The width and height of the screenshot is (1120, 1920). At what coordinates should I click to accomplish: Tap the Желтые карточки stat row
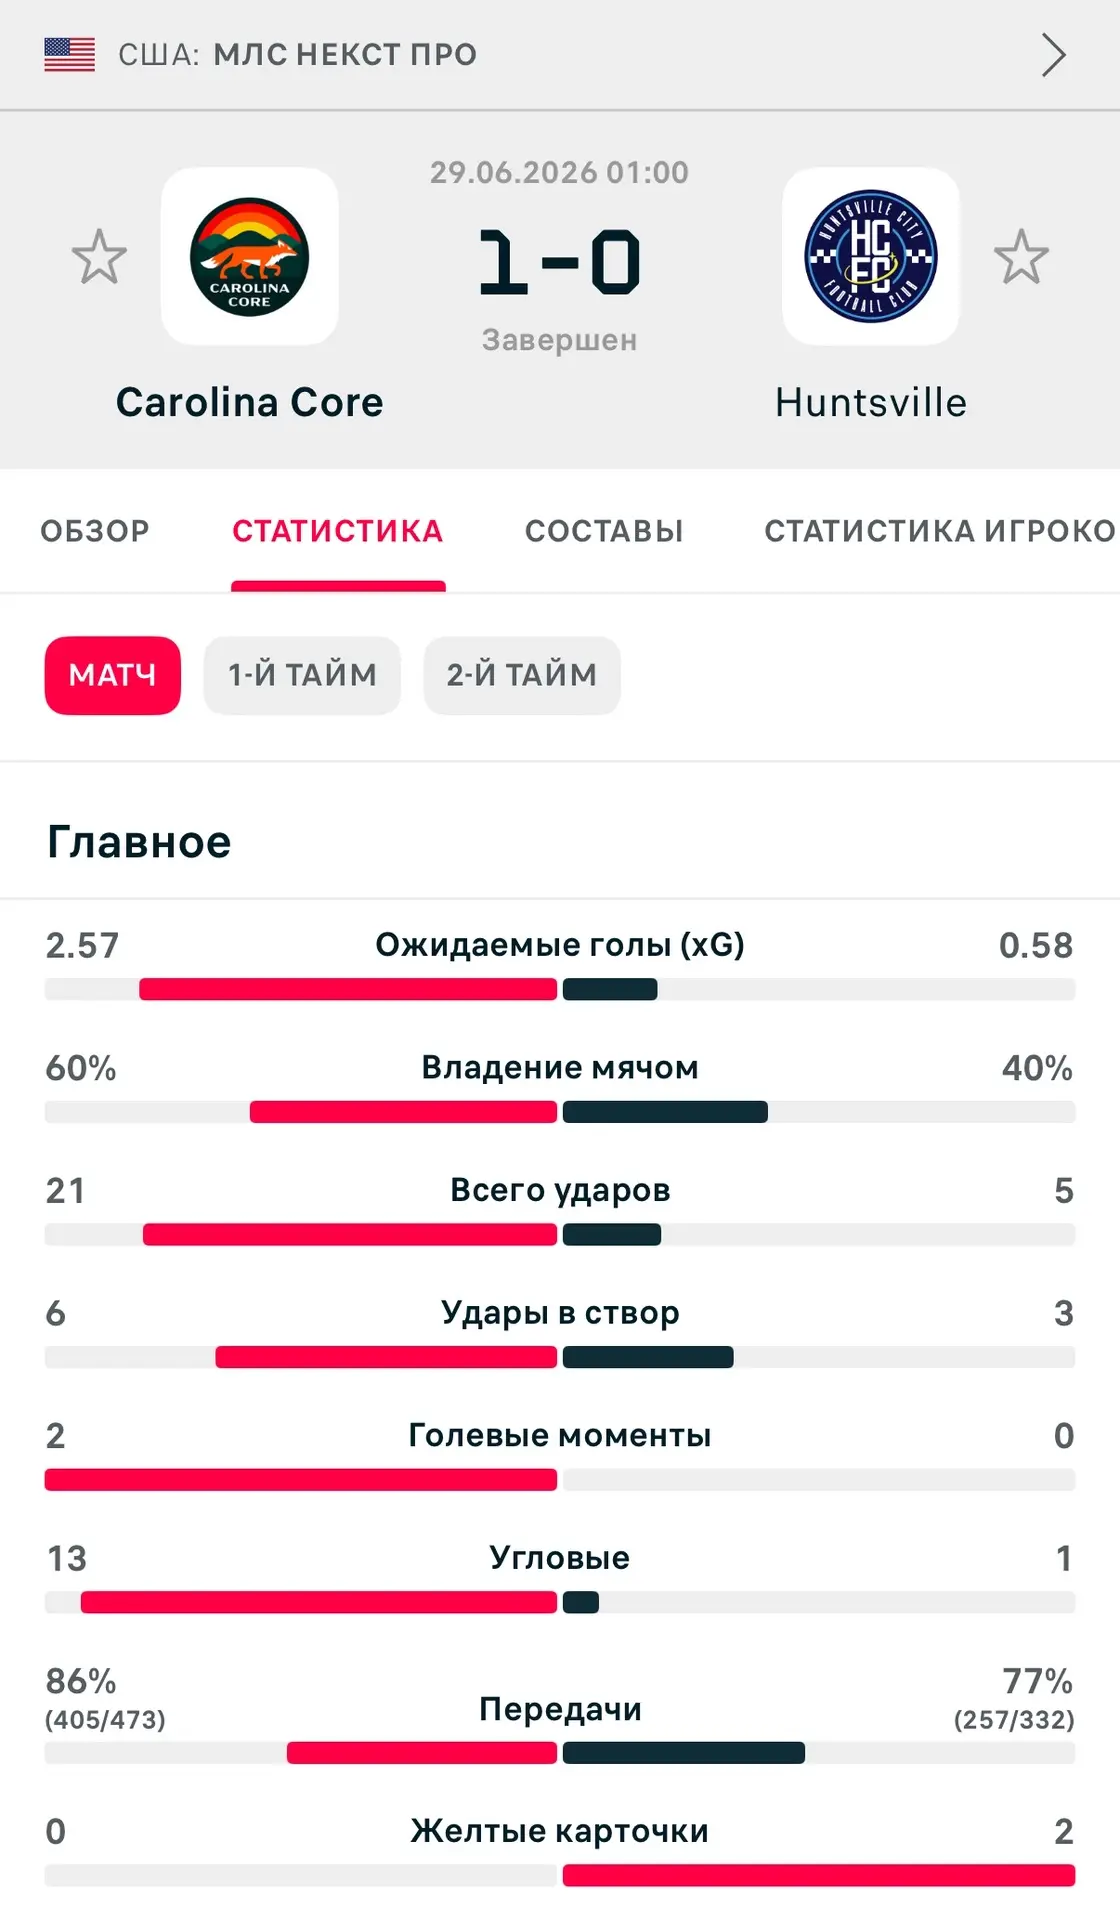tap(560, 1850)
